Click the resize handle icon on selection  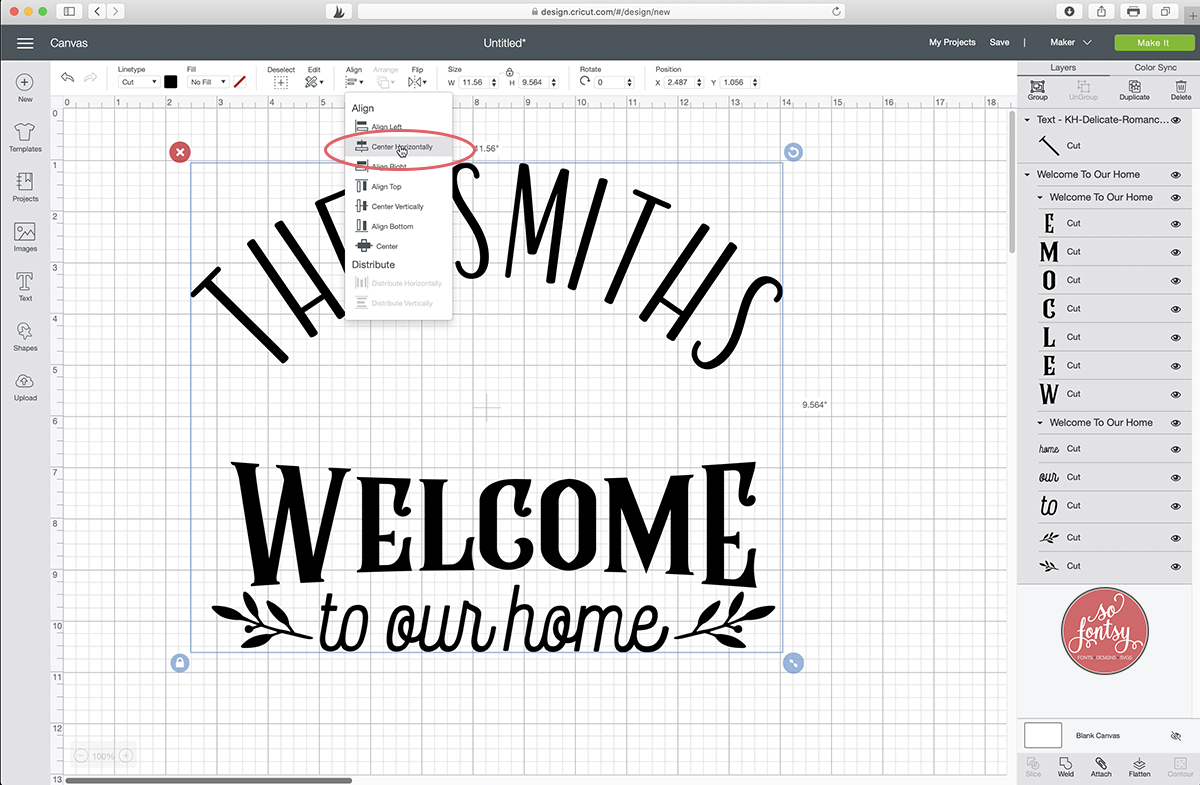(793, 662)
